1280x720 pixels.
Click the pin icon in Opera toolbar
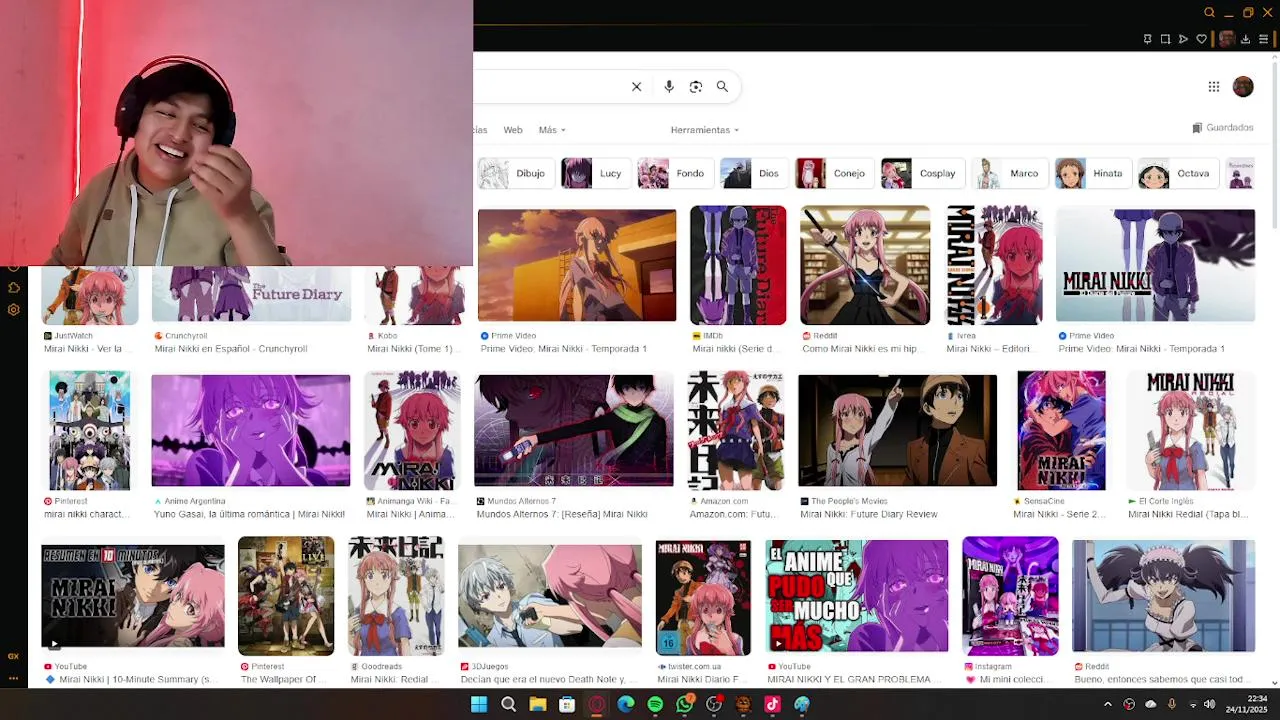[x=1147, y=39]
